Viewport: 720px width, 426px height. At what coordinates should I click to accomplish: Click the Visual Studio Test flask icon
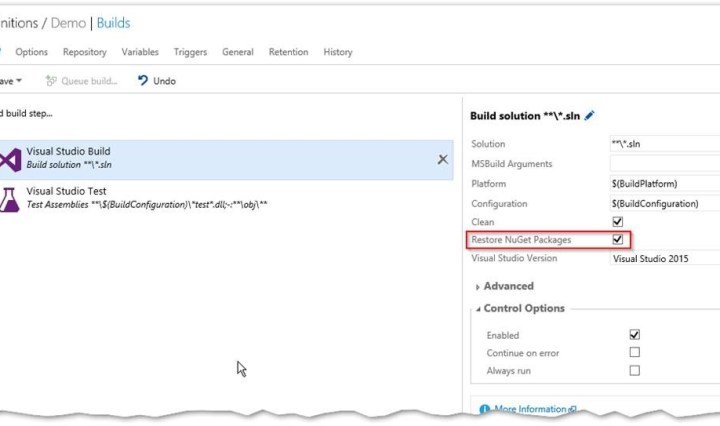(x=10, y=198)
